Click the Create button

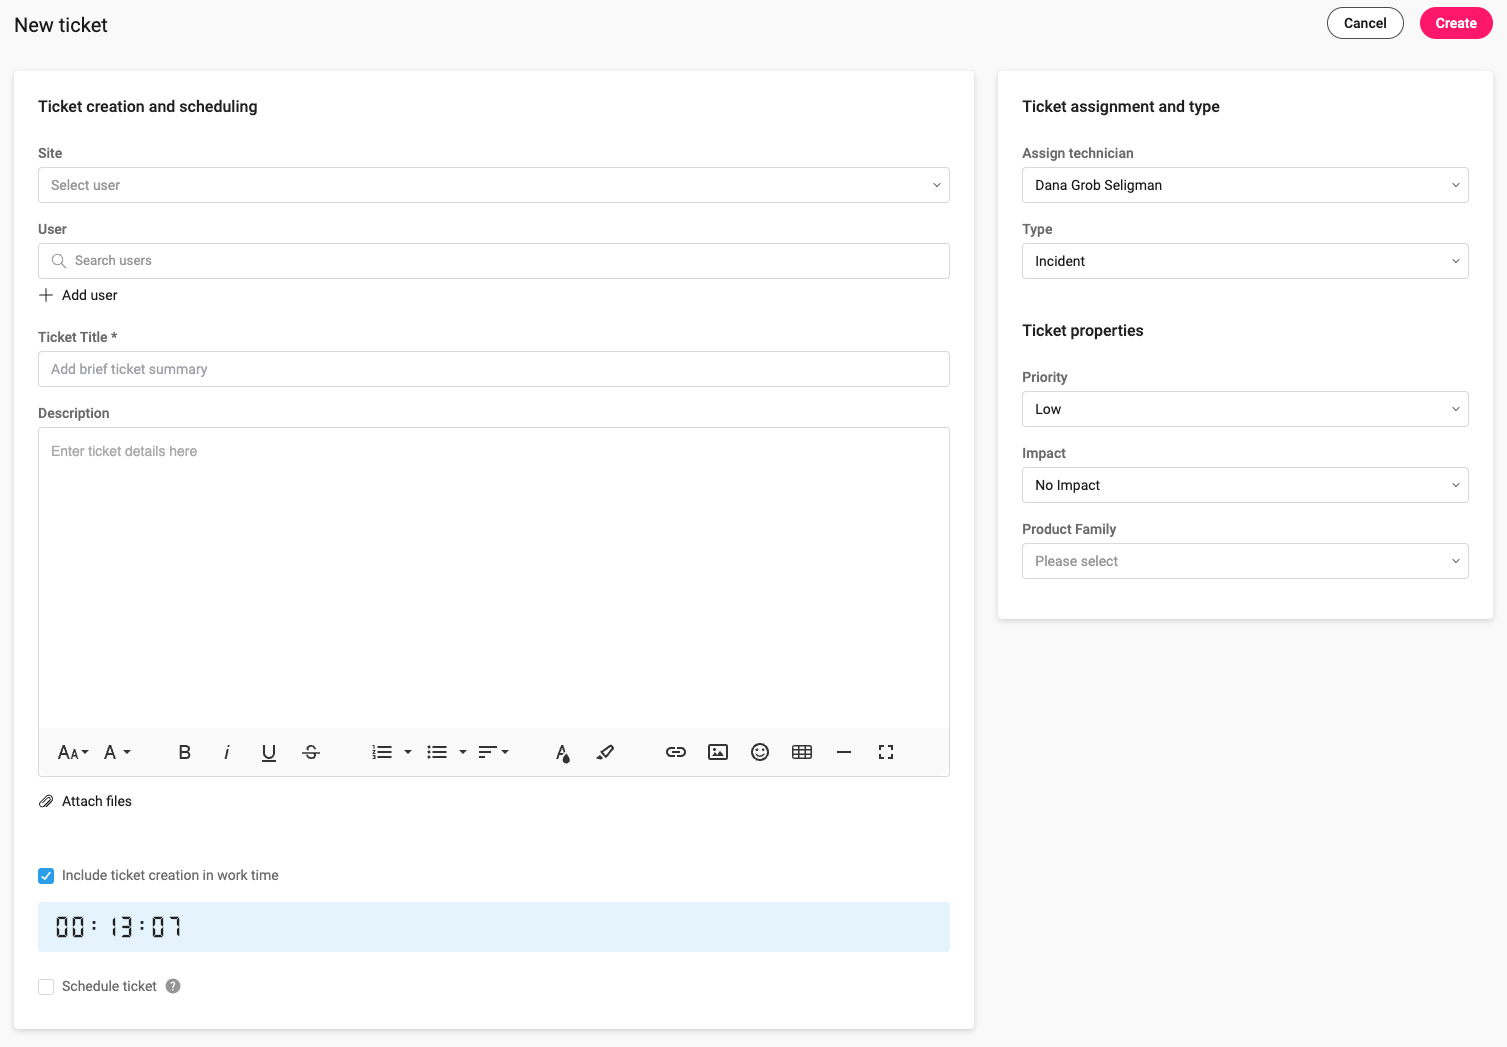point(1456,23)
